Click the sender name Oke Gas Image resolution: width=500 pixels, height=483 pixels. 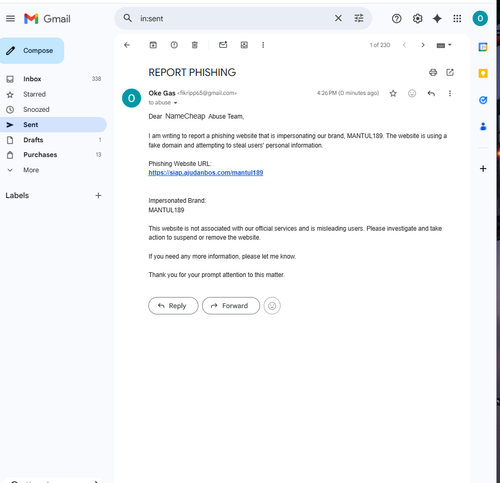tap(162, 93)
